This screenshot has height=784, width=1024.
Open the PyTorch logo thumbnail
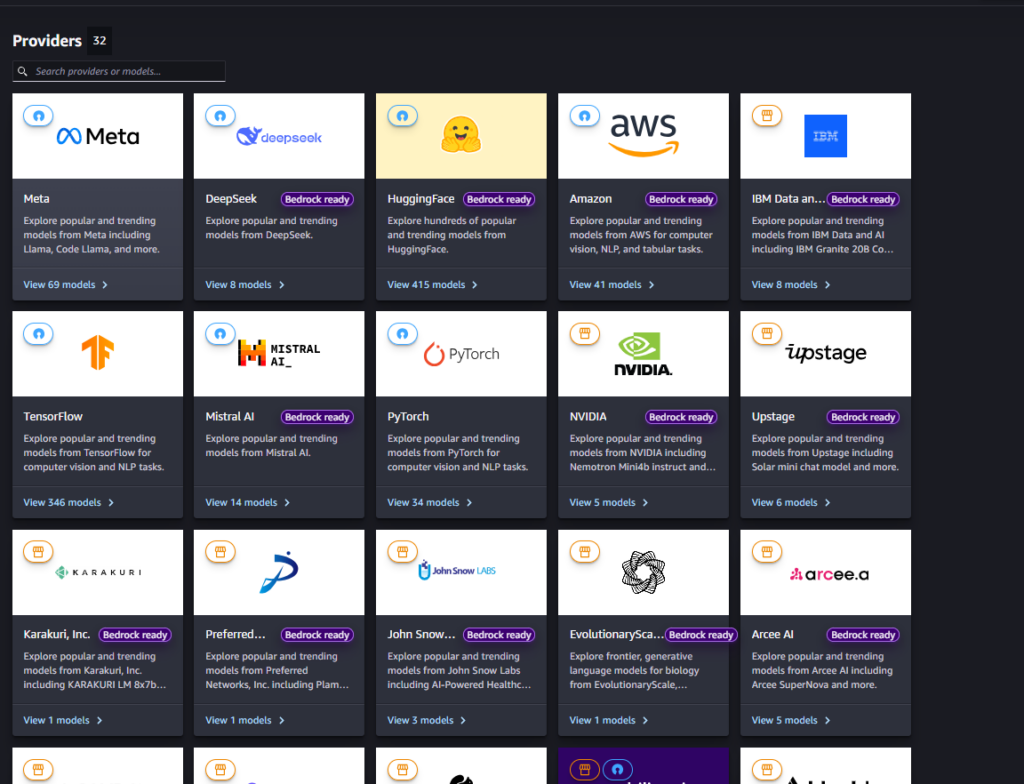coord(461,354)
